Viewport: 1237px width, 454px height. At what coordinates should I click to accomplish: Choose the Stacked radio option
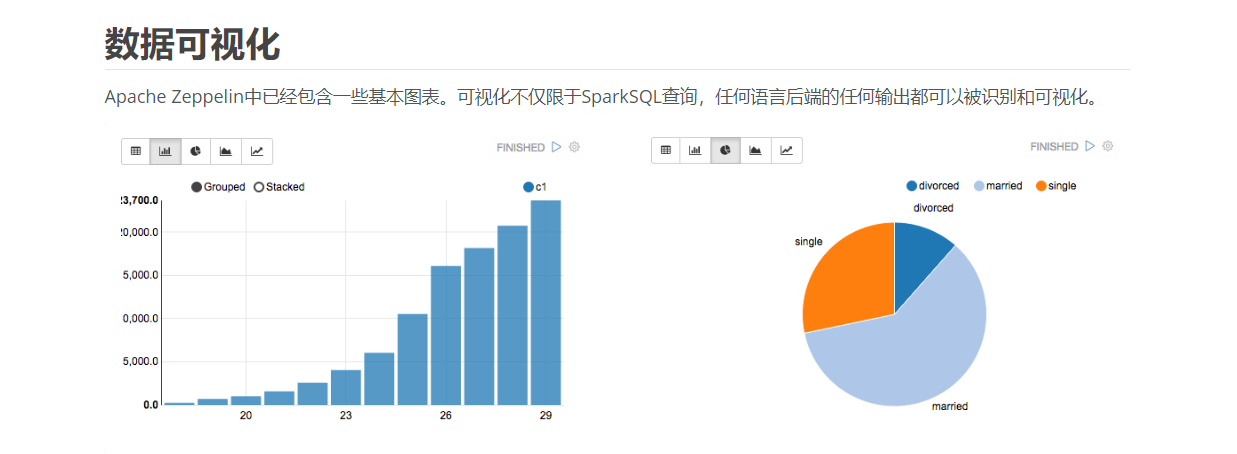tap(279, 187)
